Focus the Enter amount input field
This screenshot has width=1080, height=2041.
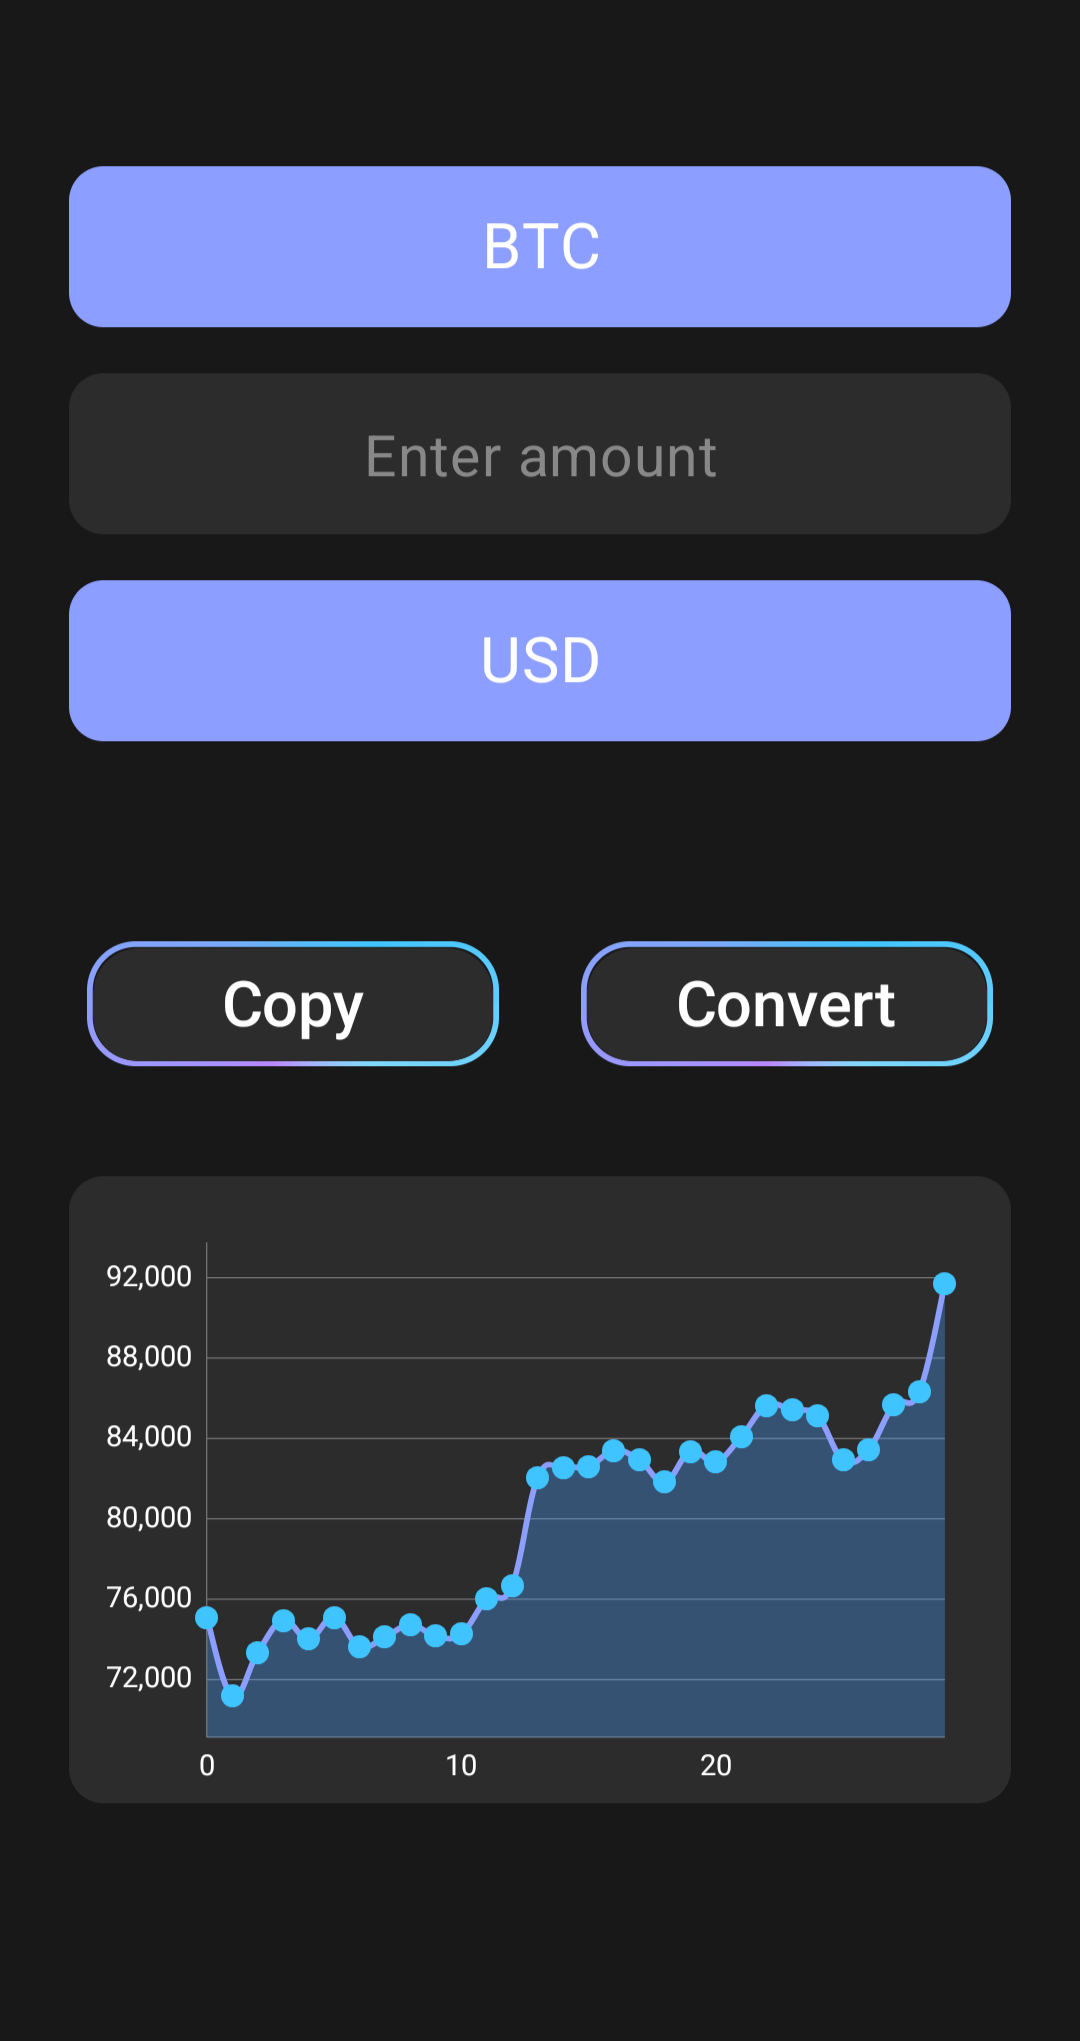coord(540,454)
